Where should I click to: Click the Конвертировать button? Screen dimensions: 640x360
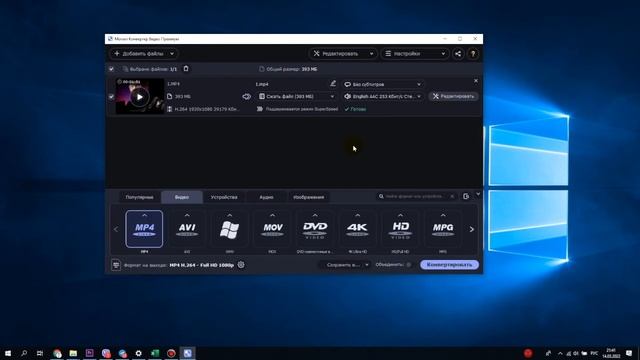449,265
